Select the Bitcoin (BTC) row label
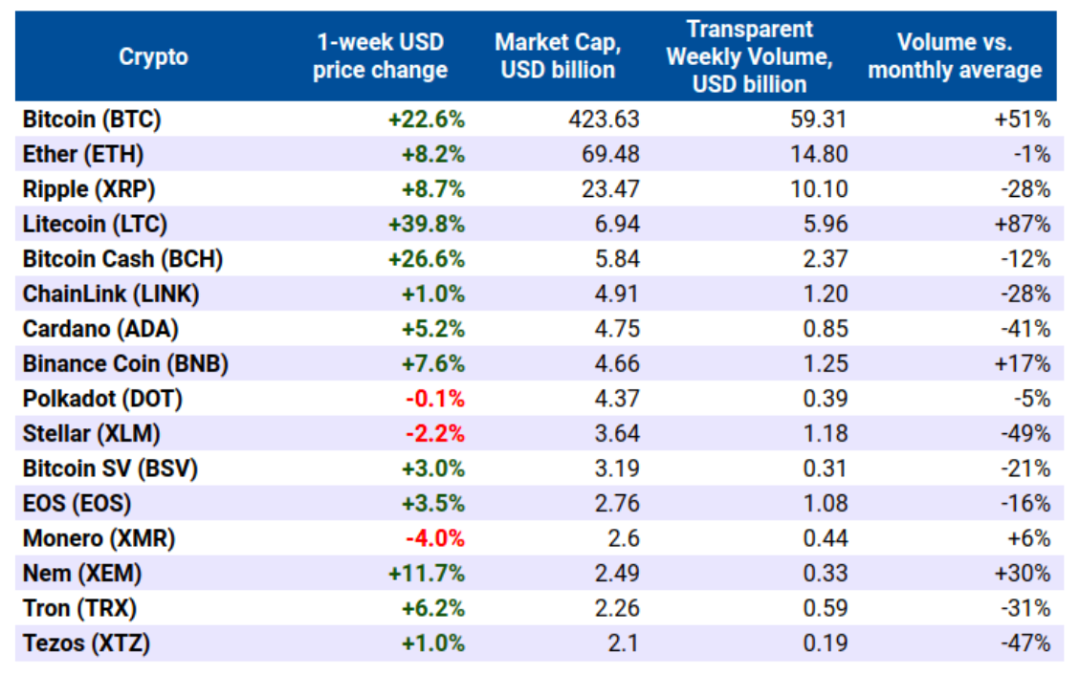 91,119
